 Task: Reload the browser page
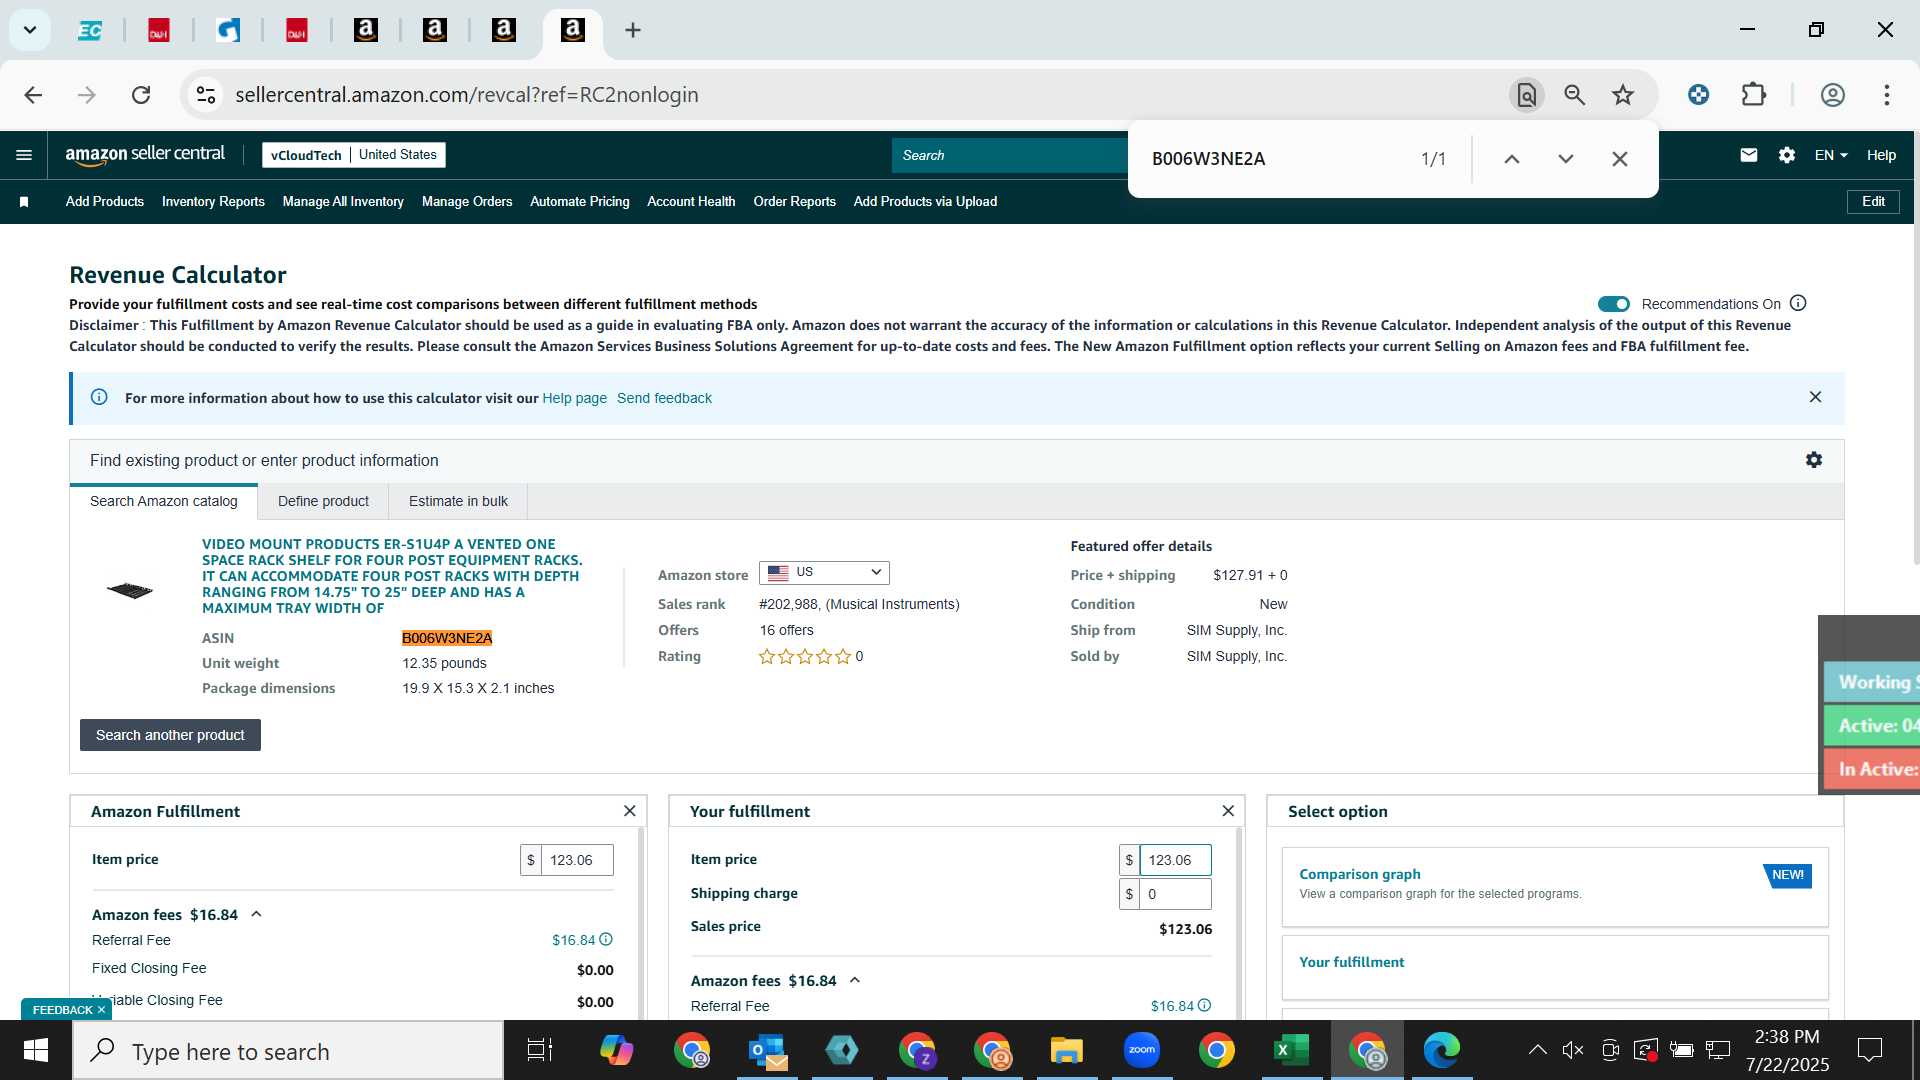tap(141, 95)
